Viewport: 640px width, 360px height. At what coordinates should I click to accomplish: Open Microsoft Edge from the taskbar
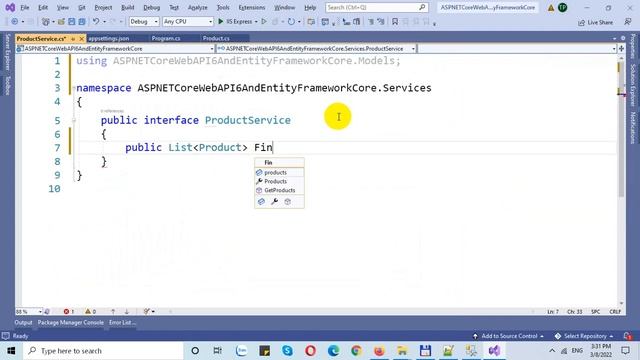[333, 351]
